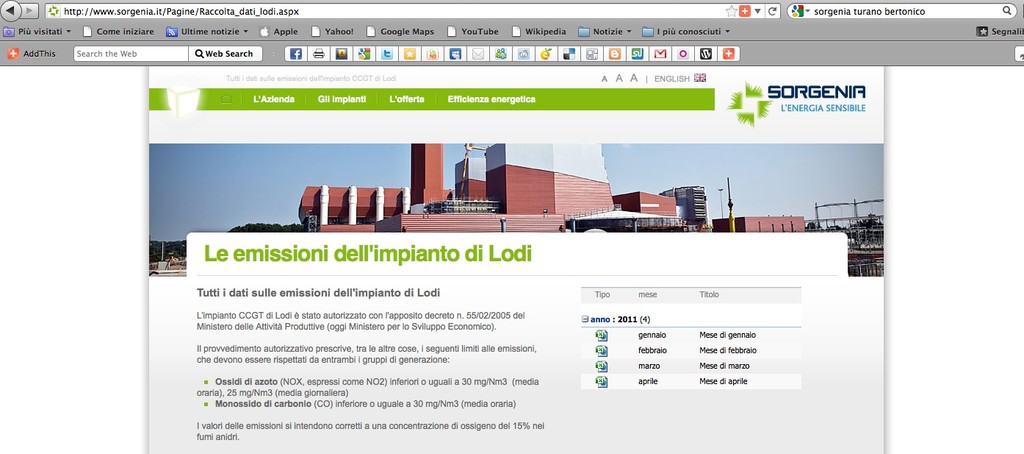Collapse the anno 2011 group

tap(585, 319)
